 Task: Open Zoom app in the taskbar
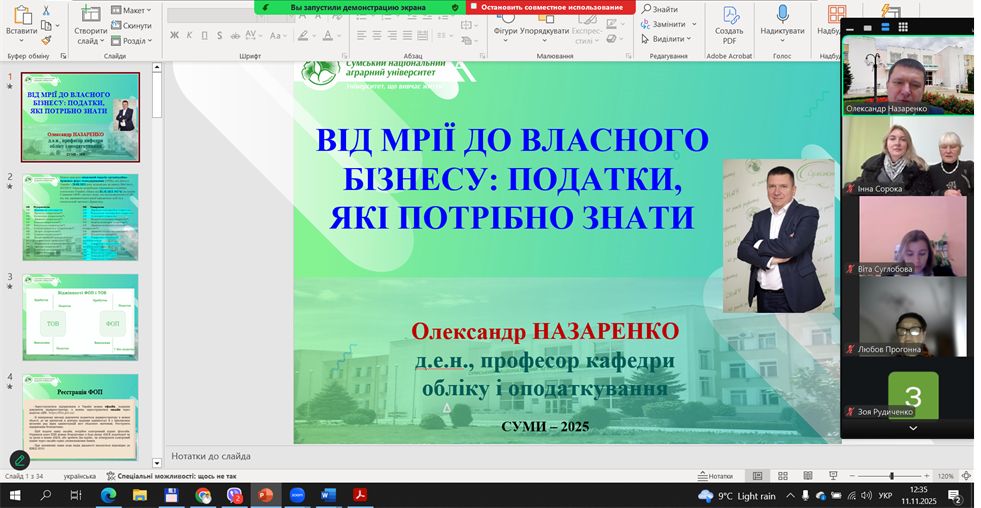[x=297, y=495]
